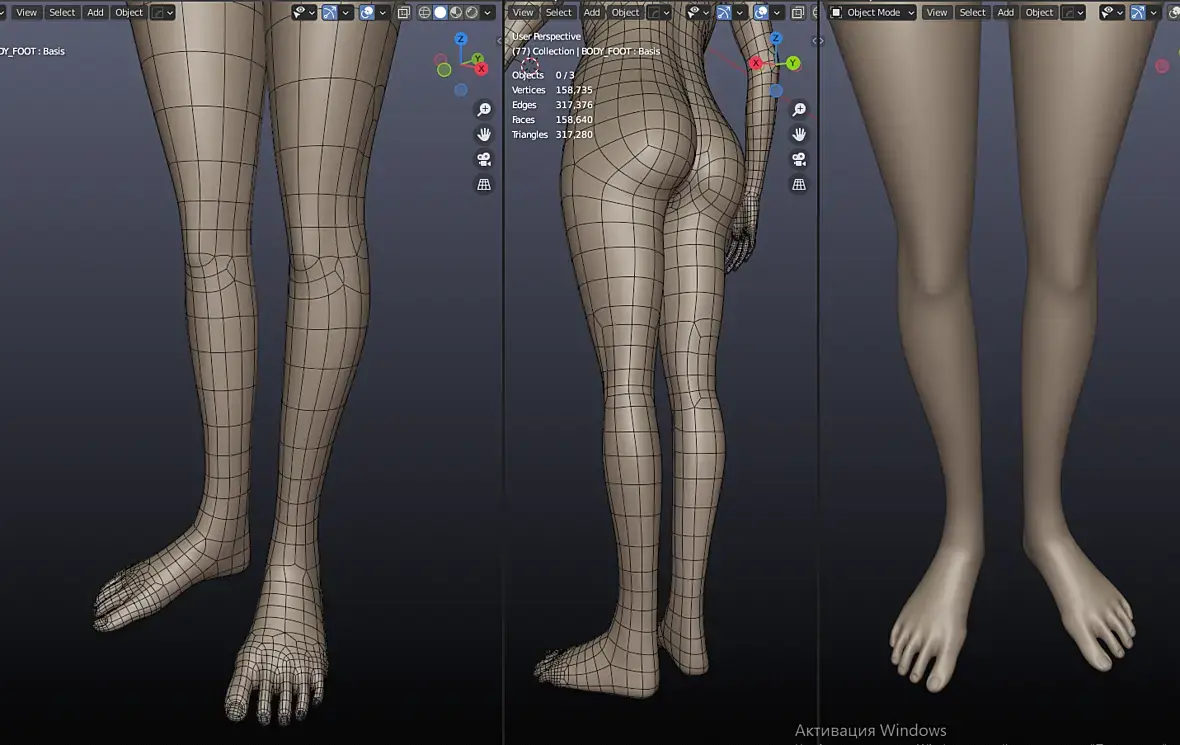
Task: Select material preview shading in left viewport
Action: point(456,12)
